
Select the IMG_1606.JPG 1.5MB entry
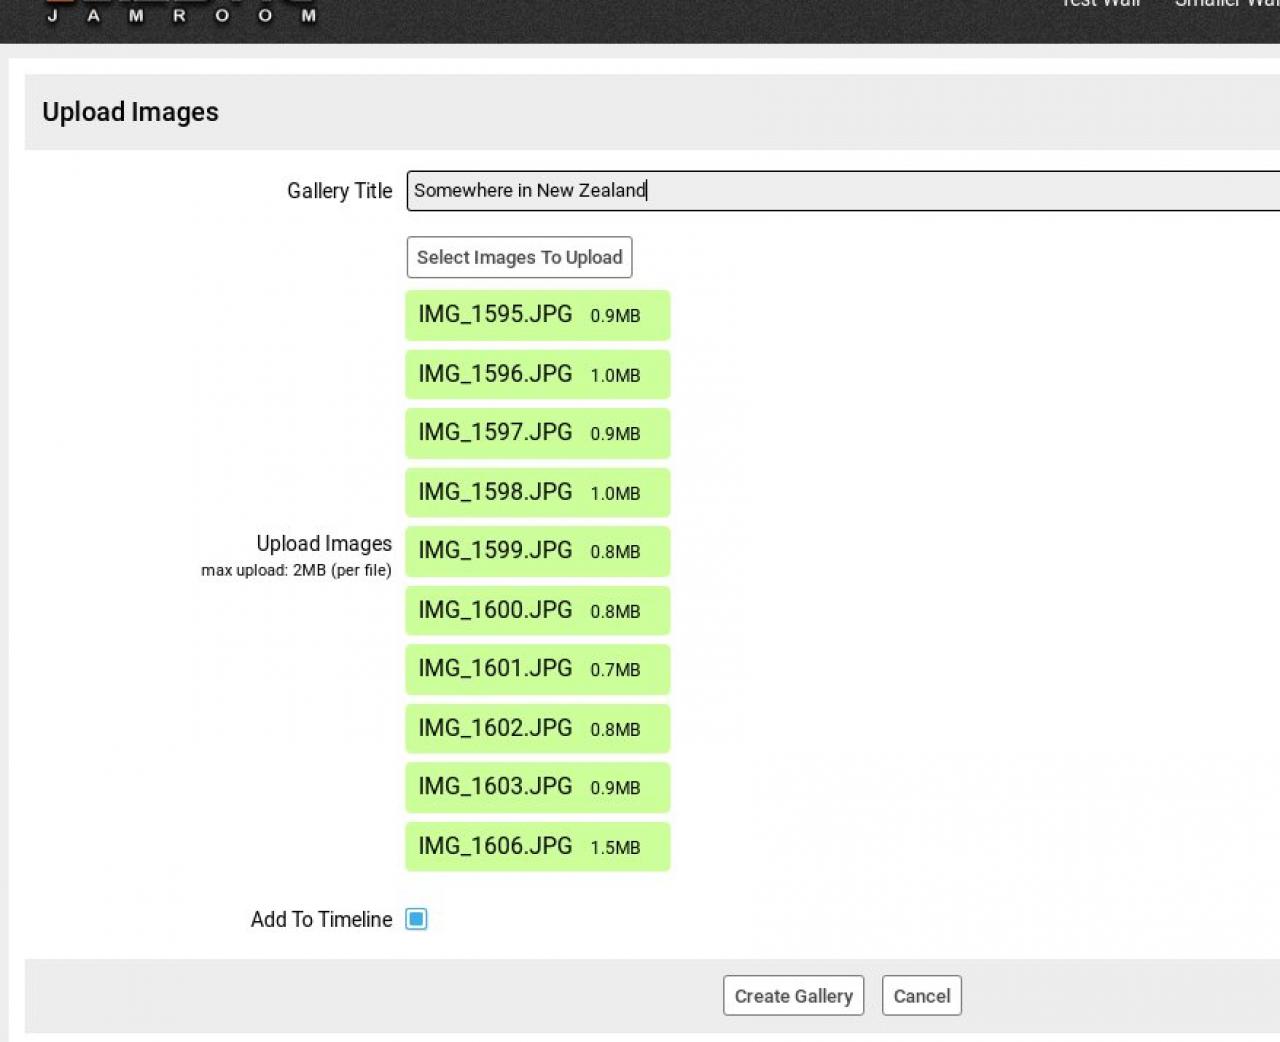537,847
